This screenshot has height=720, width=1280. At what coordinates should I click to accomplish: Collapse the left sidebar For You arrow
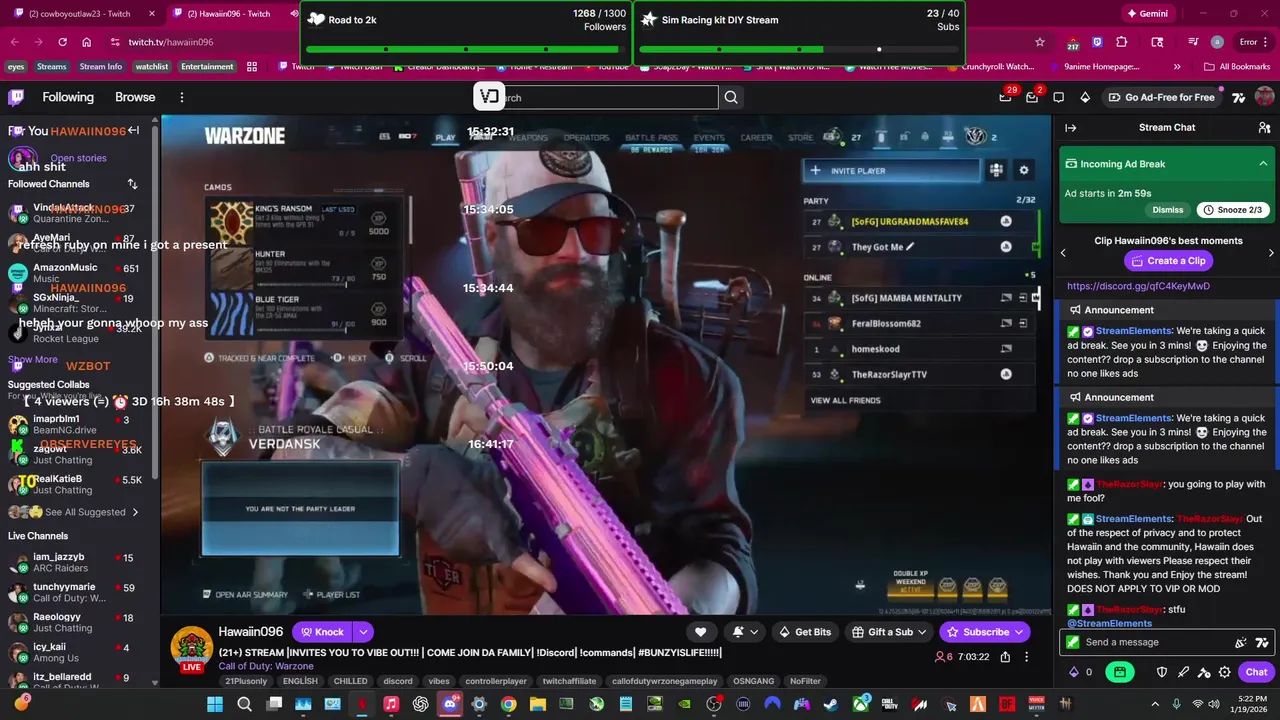[133, 131]
